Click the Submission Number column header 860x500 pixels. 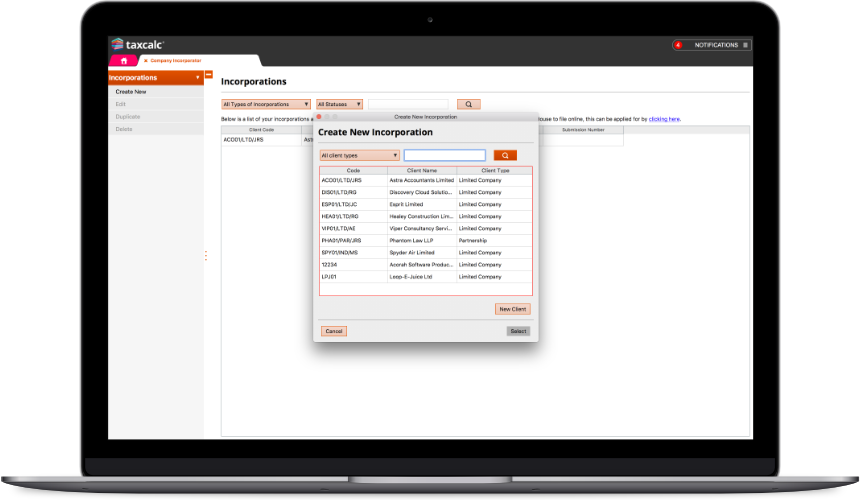tap(583, 130)
